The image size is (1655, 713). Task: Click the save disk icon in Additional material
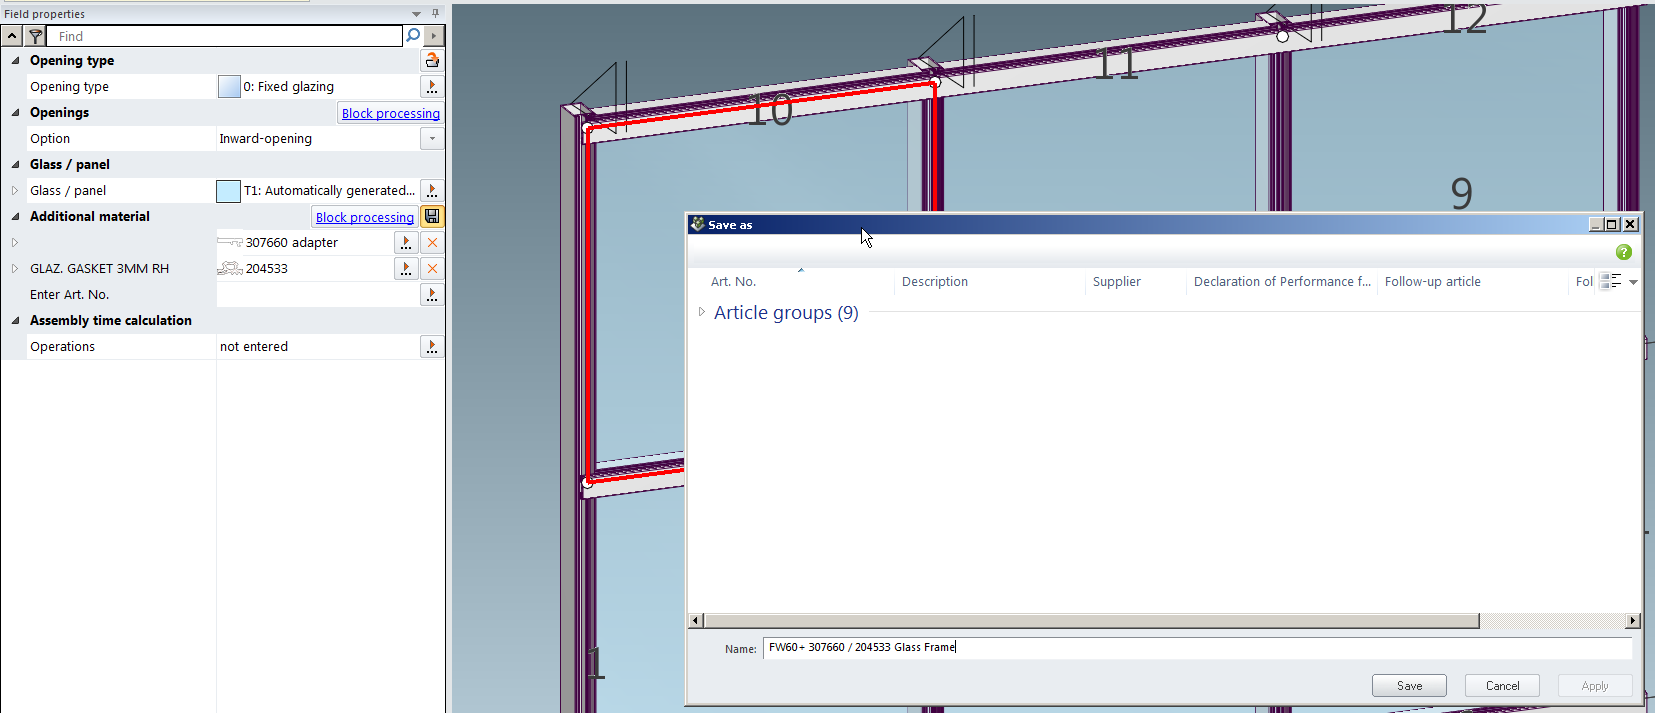click(432, 217)
